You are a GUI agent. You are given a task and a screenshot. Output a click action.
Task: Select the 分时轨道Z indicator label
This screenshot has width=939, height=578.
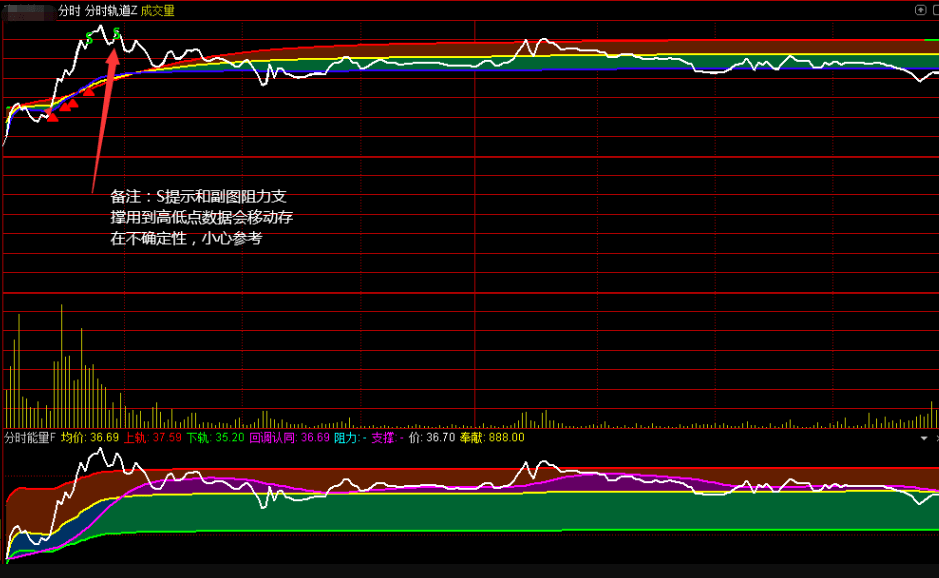click(111, 10)
